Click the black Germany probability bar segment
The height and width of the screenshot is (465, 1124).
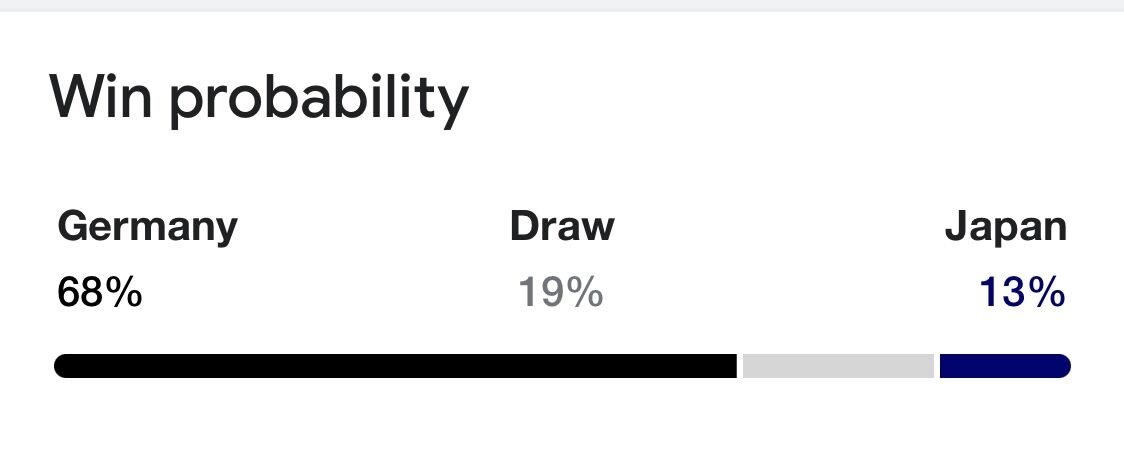[x=395, y=366]
